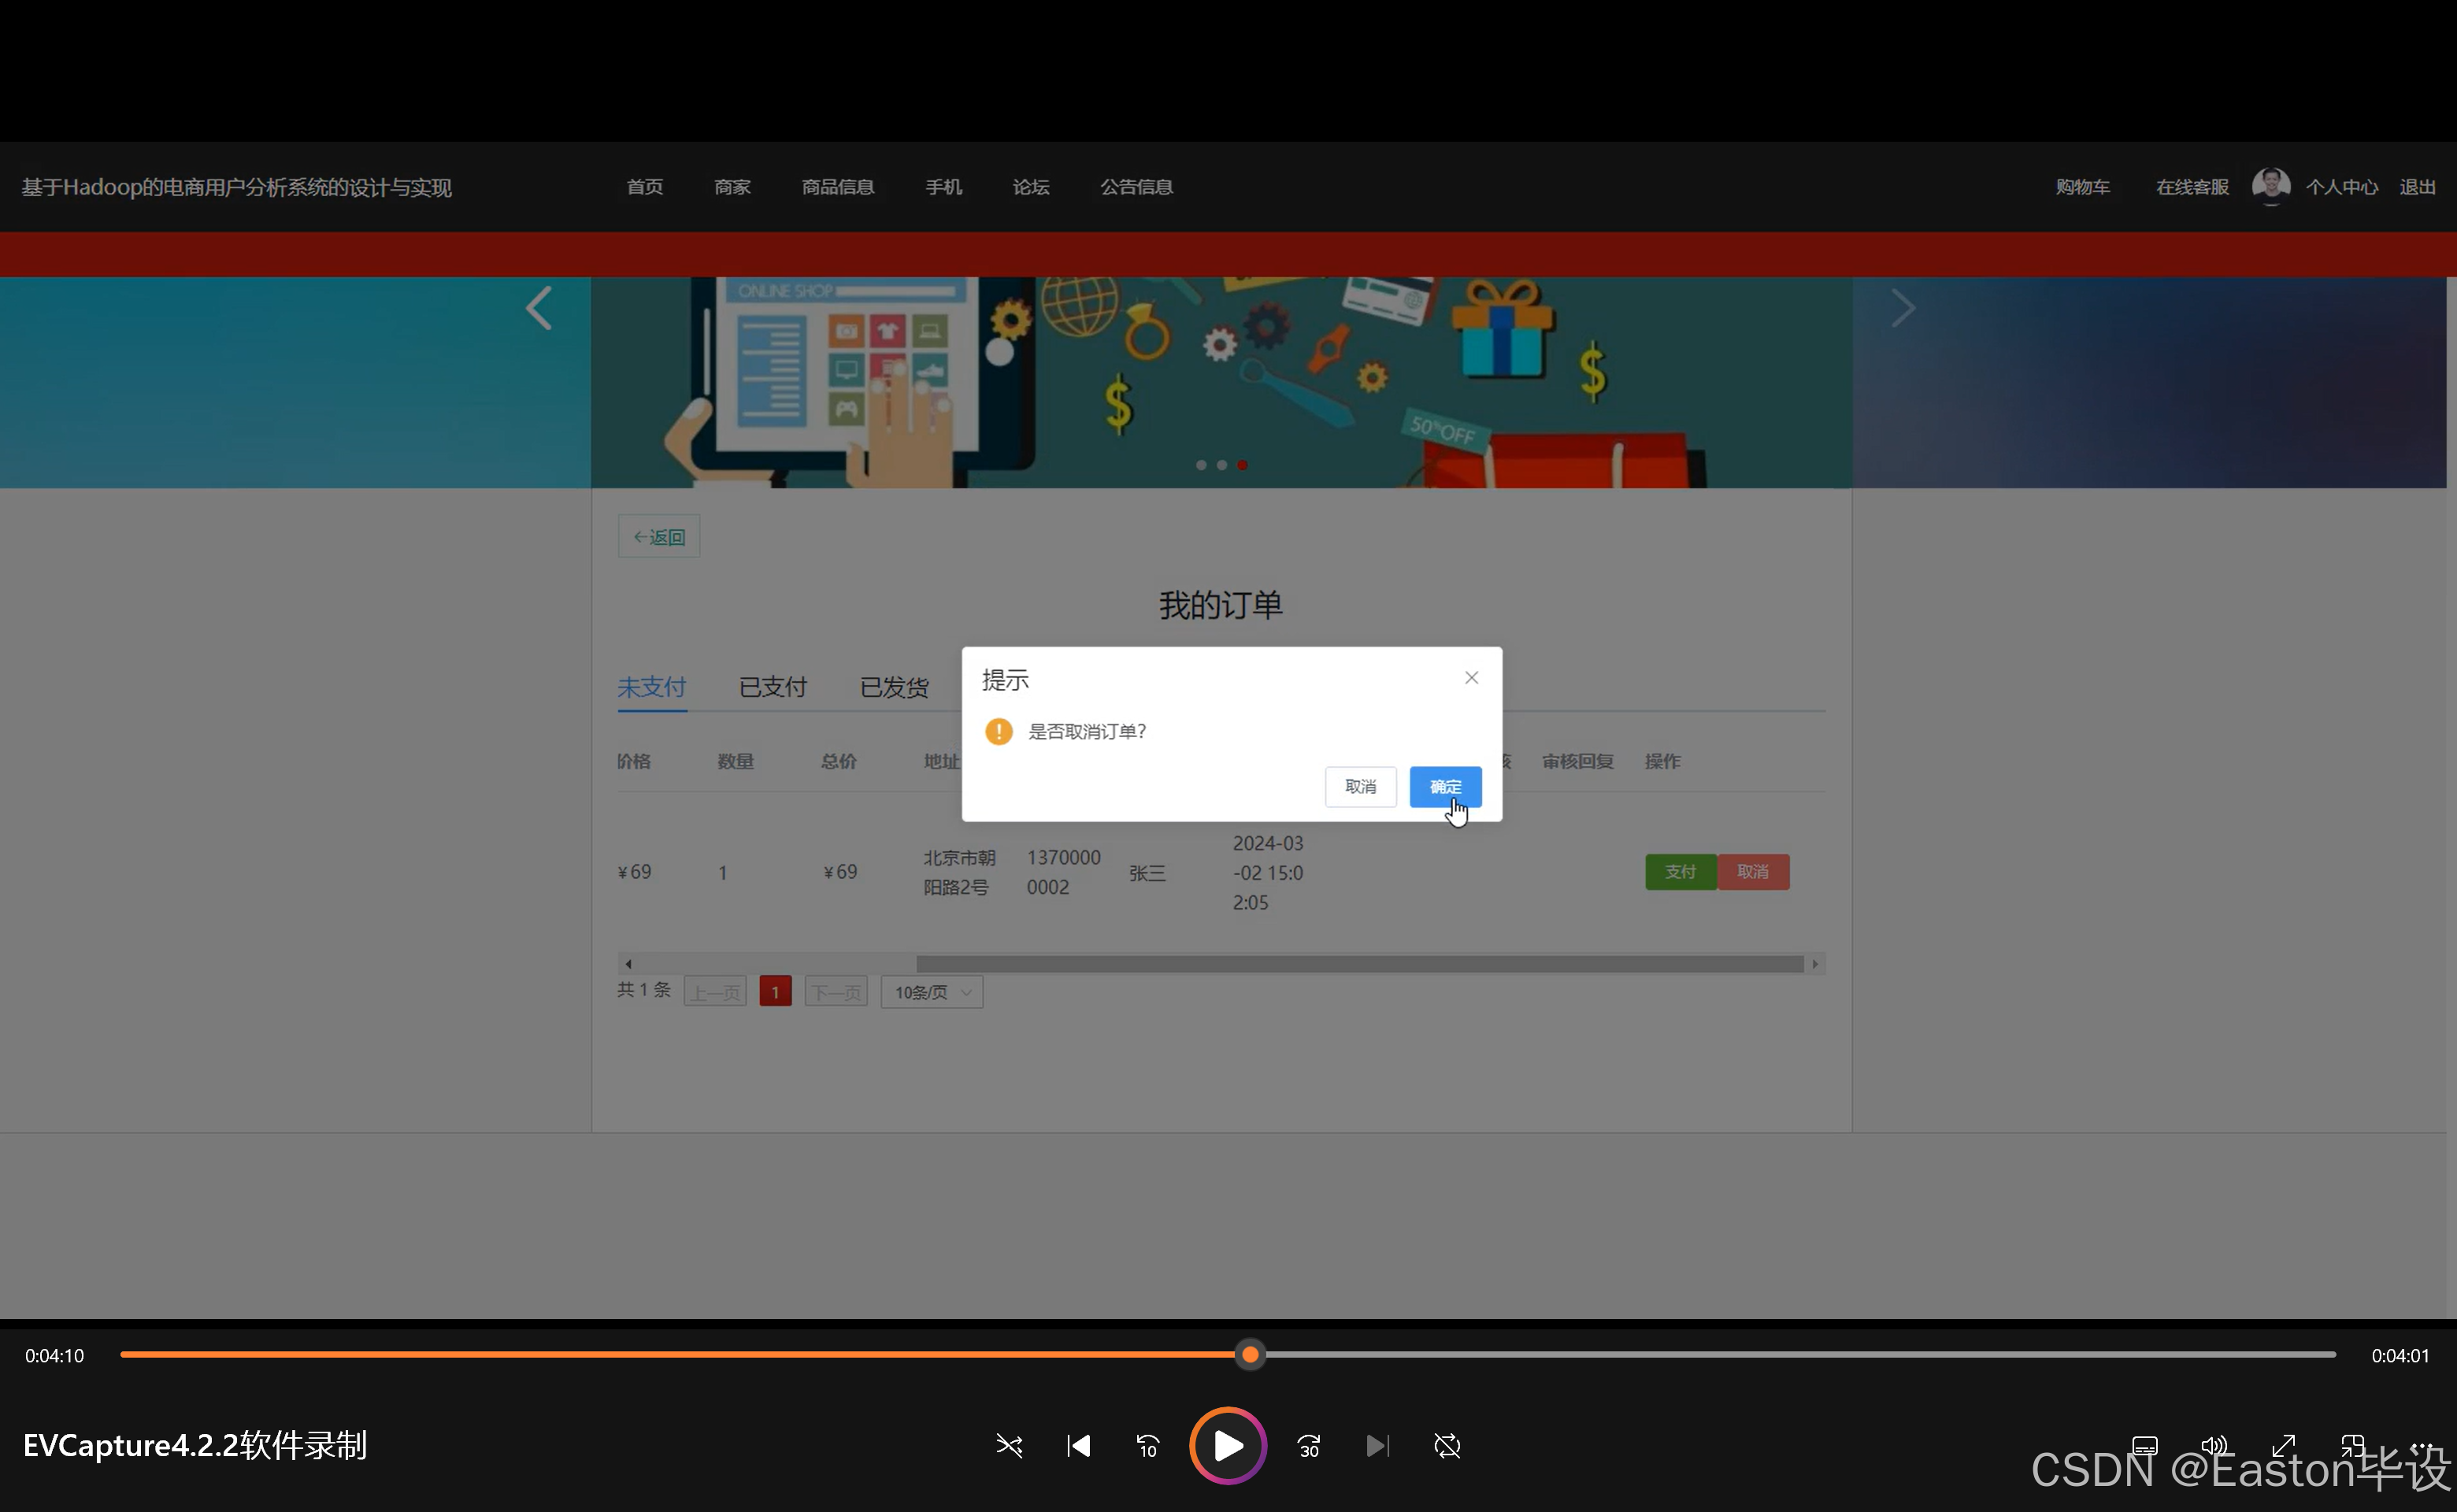Open the subtitles captions menu
This screenshot has width=2457, height=1512.
(x=2145, y=1446)
